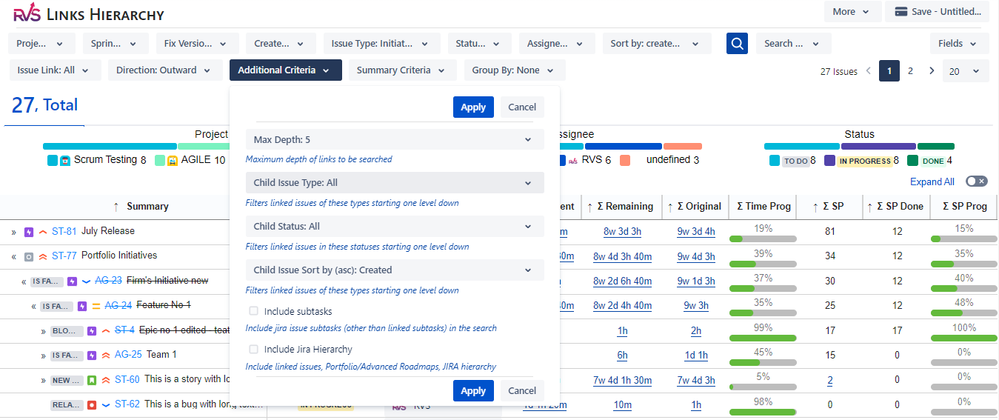Screen dimensions: 999x420
Task: Sort by Σ SP Done column arrow
Action: tap(869, 206)
